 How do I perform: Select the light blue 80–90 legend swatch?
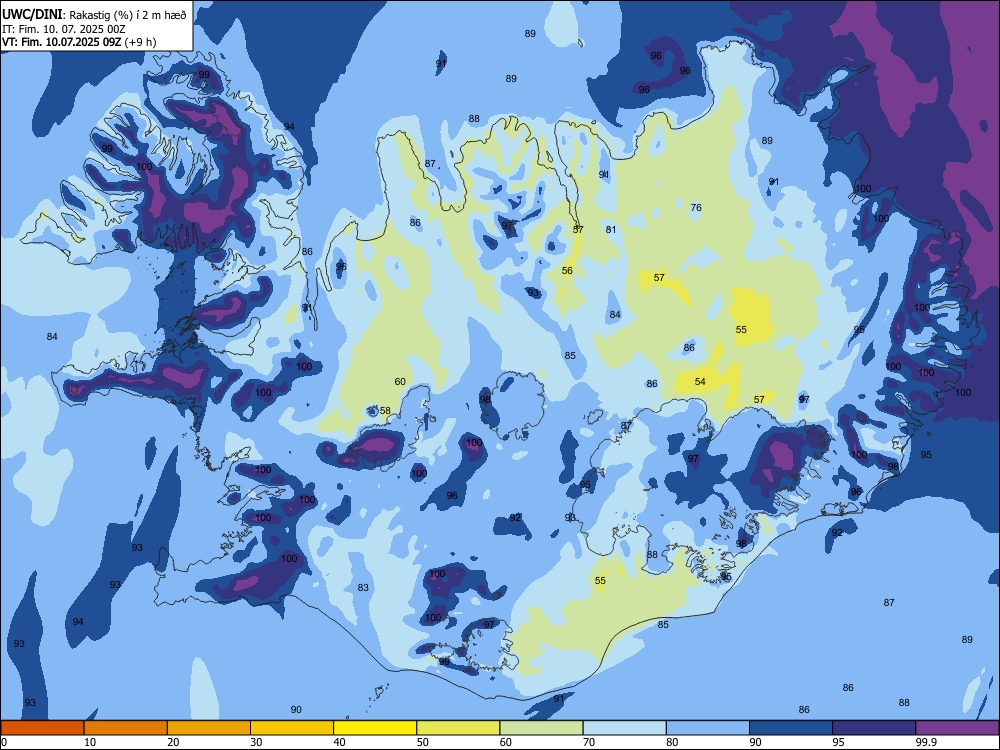click(x=708, y=728)
